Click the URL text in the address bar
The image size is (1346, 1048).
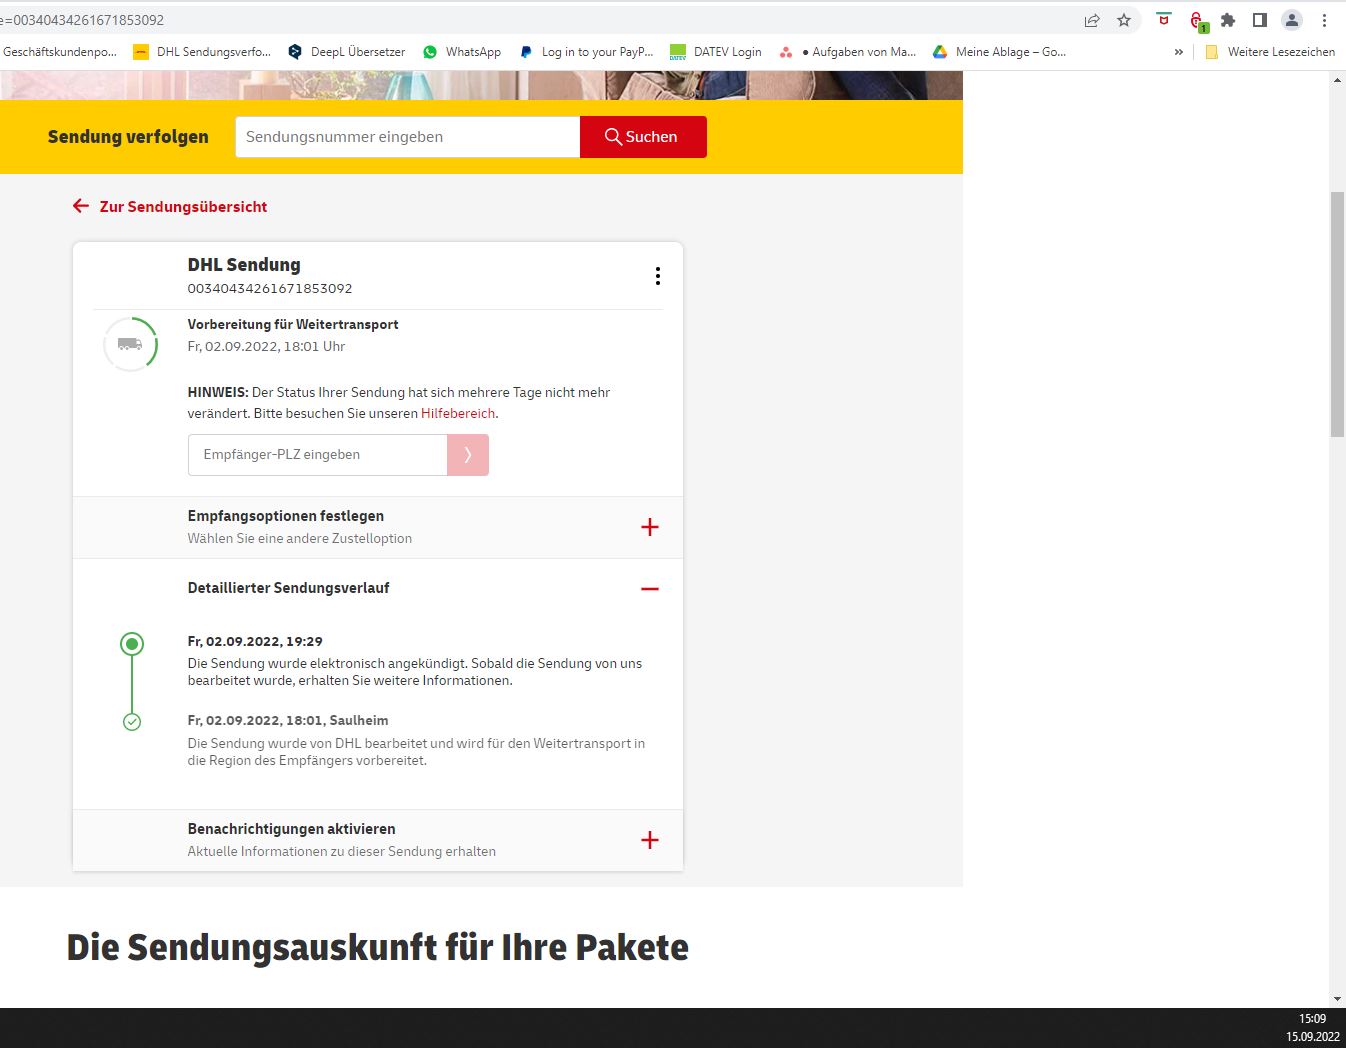[x=83, y=20]
